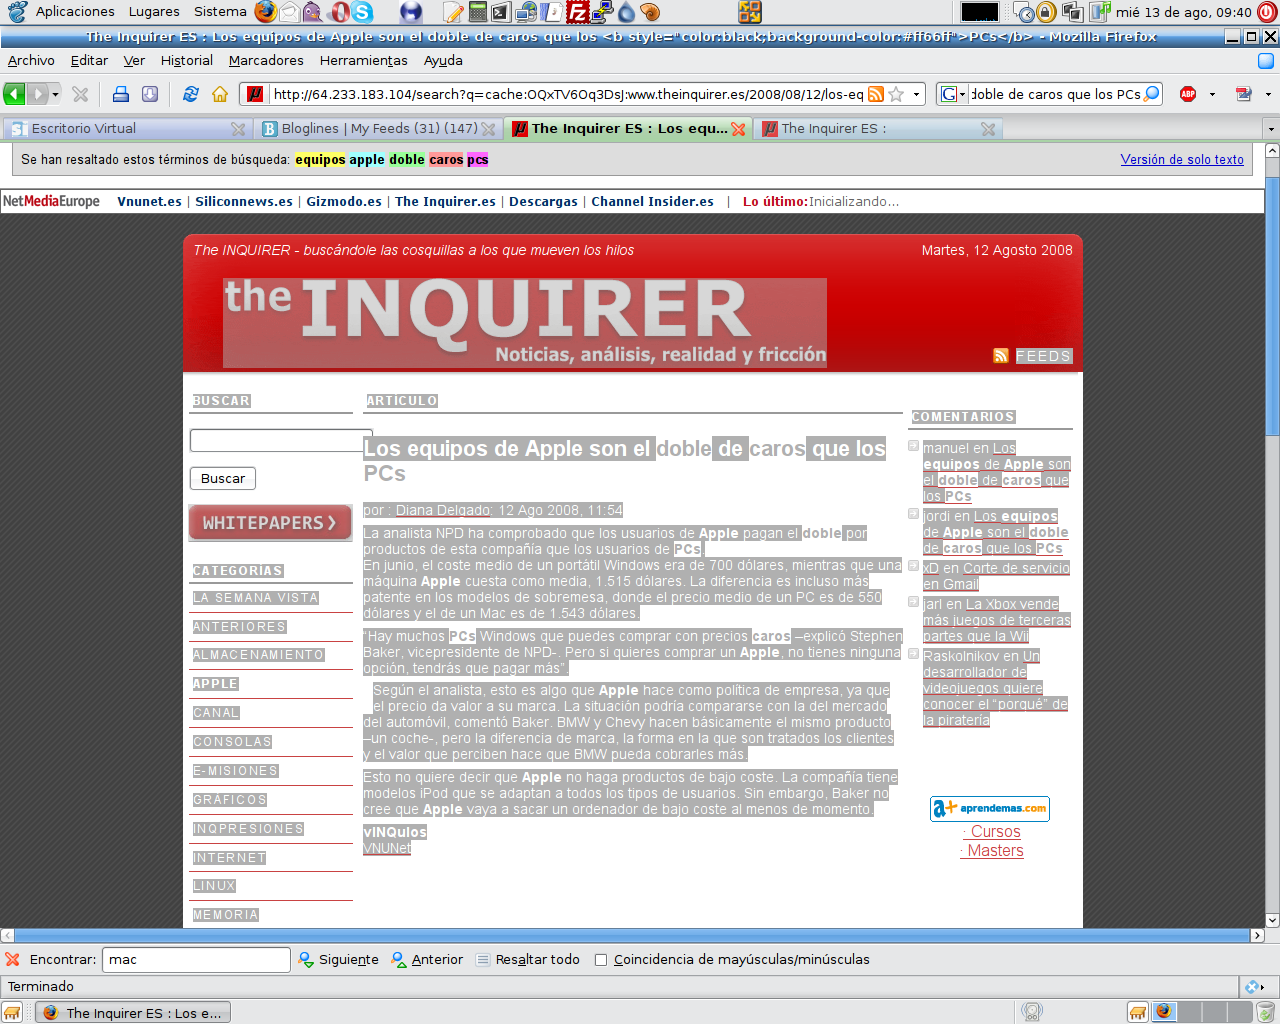This screenshot has height=1024, width=1280.
Task: Click the address bar URL field
Action: (567, 94)
